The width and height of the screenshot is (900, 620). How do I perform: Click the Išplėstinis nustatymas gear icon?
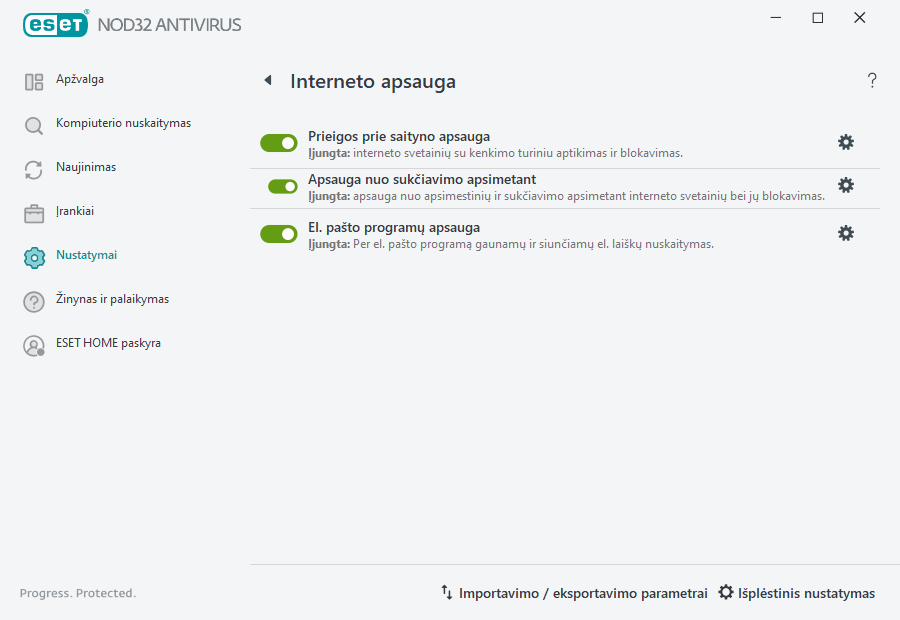click(x=726, y=592)
